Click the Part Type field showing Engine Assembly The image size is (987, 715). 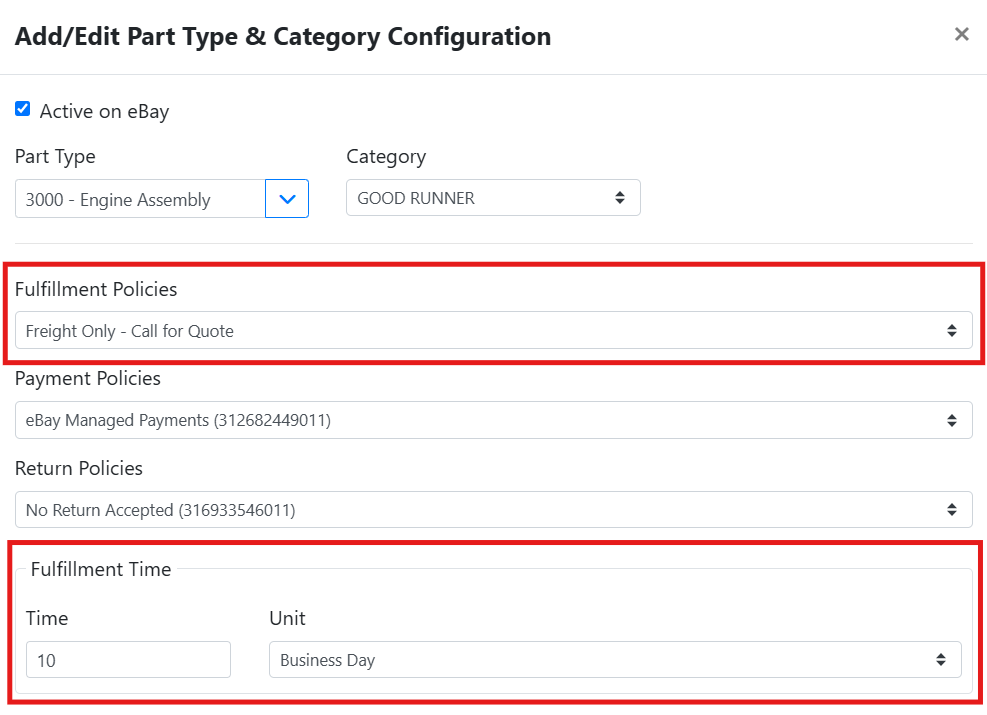[140, 199]
